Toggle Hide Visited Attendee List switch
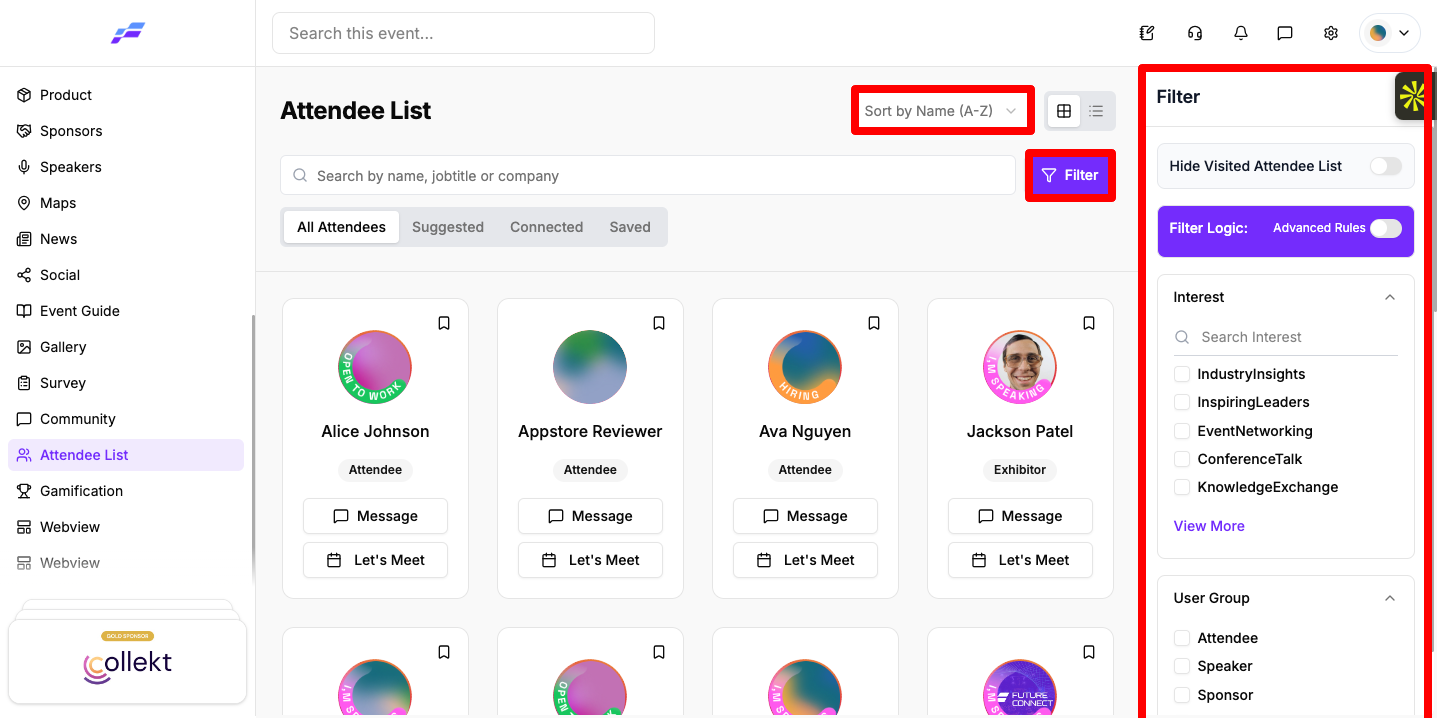 (x=1385, y=166)
